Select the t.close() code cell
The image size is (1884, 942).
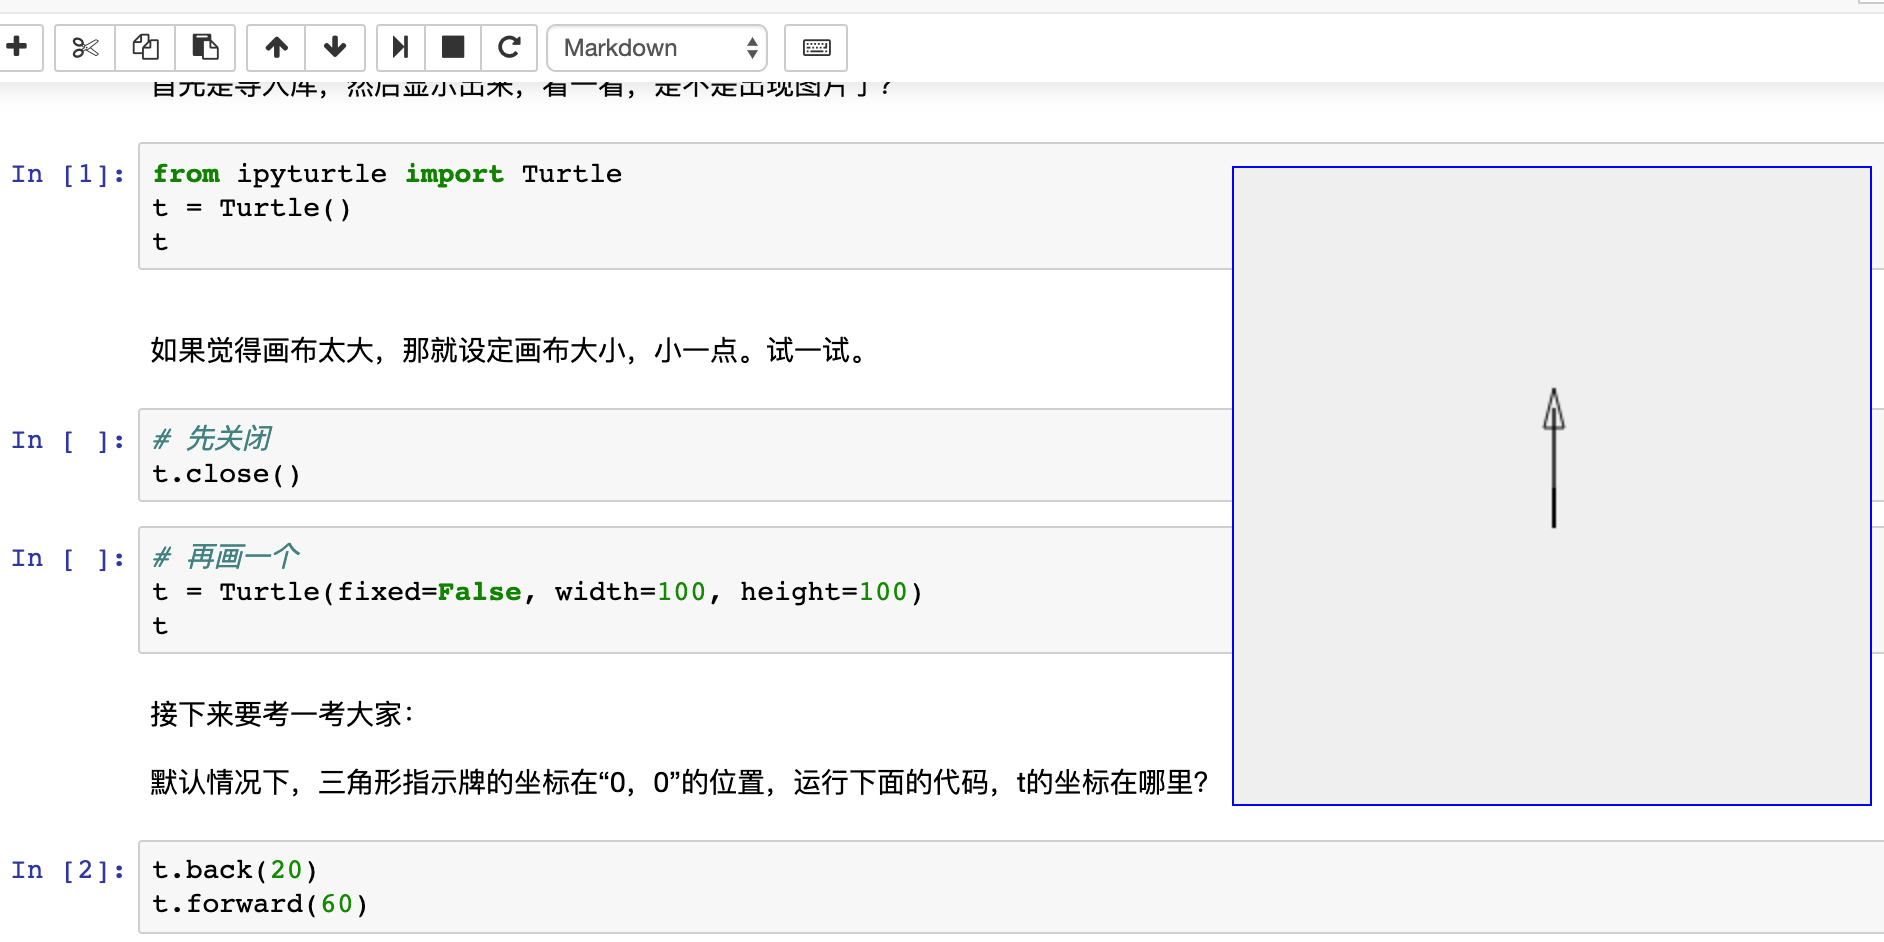tap(685, 455)
